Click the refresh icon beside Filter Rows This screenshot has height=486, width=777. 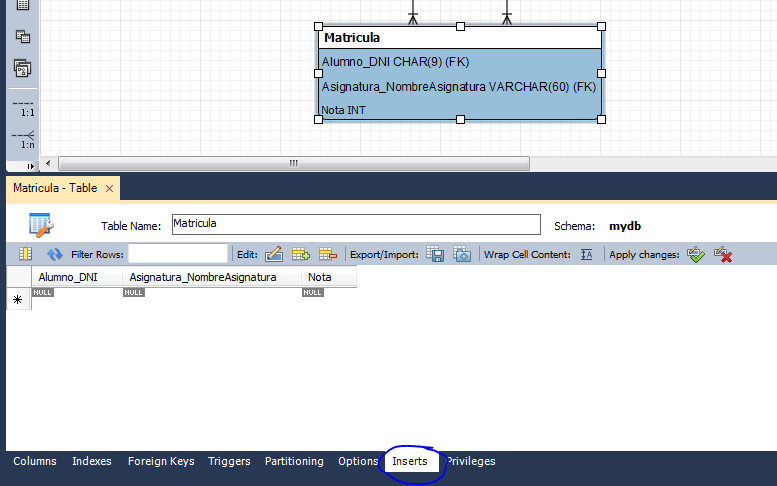[55, 255]
